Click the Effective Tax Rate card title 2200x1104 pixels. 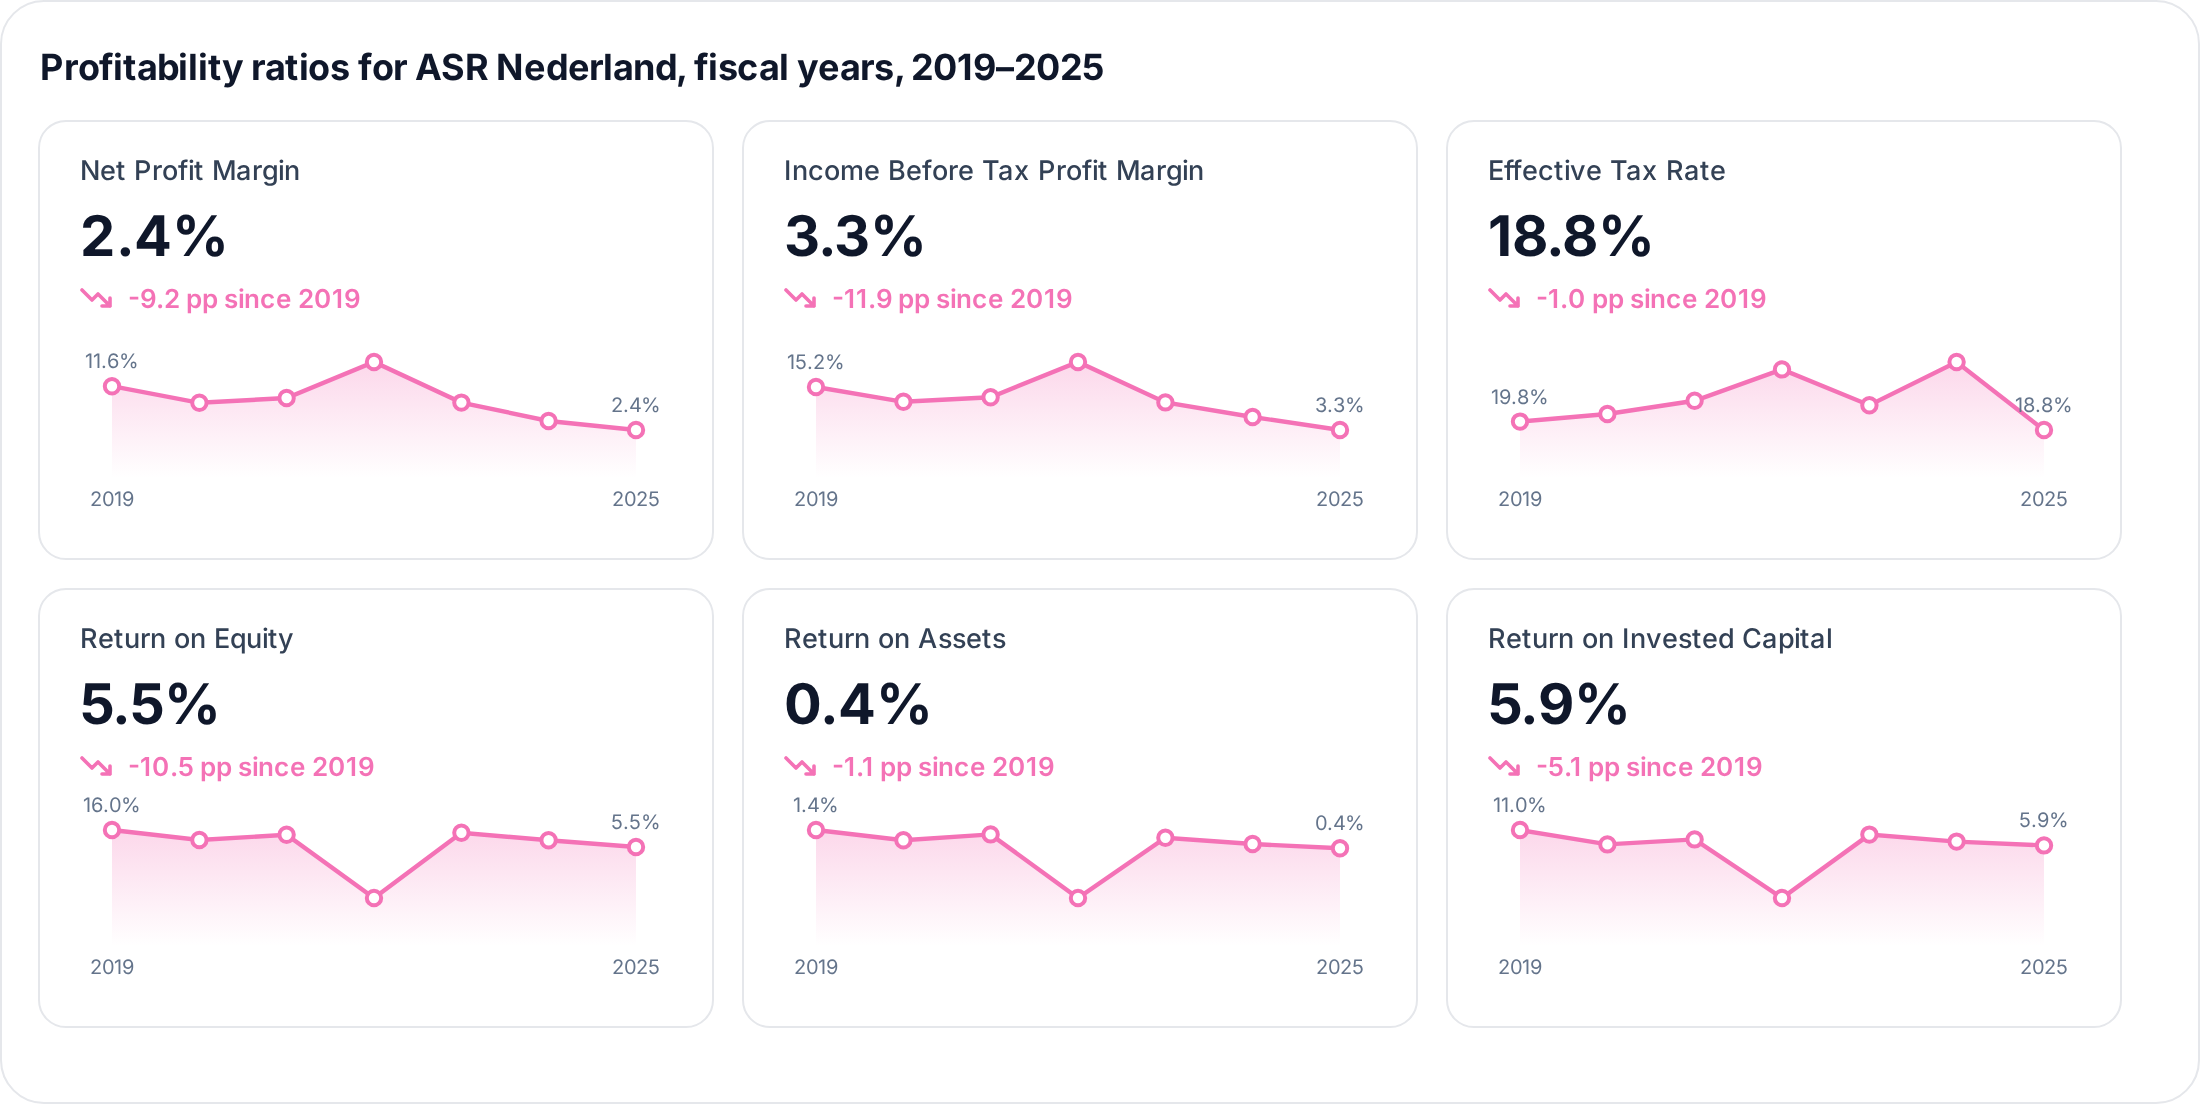1606,171
